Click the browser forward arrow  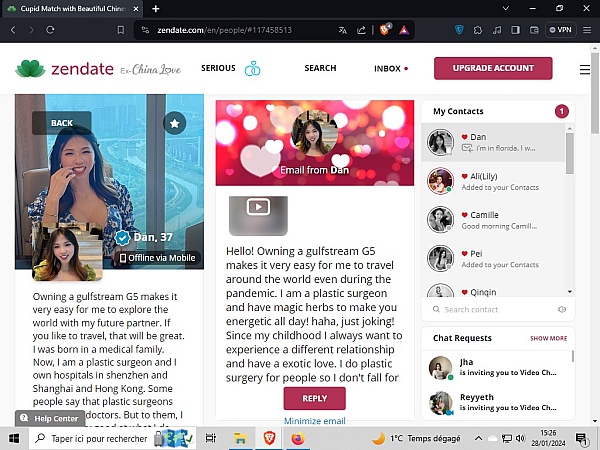[x=31, y=30]
